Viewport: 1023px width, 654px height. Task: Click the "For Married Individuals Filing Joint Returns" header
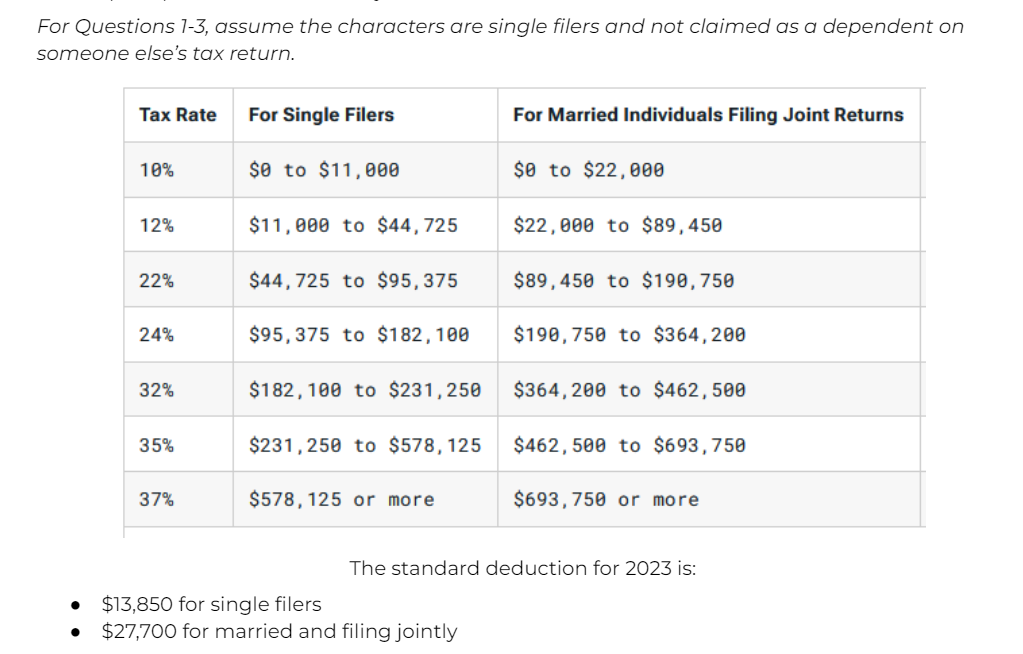[708, 115]
